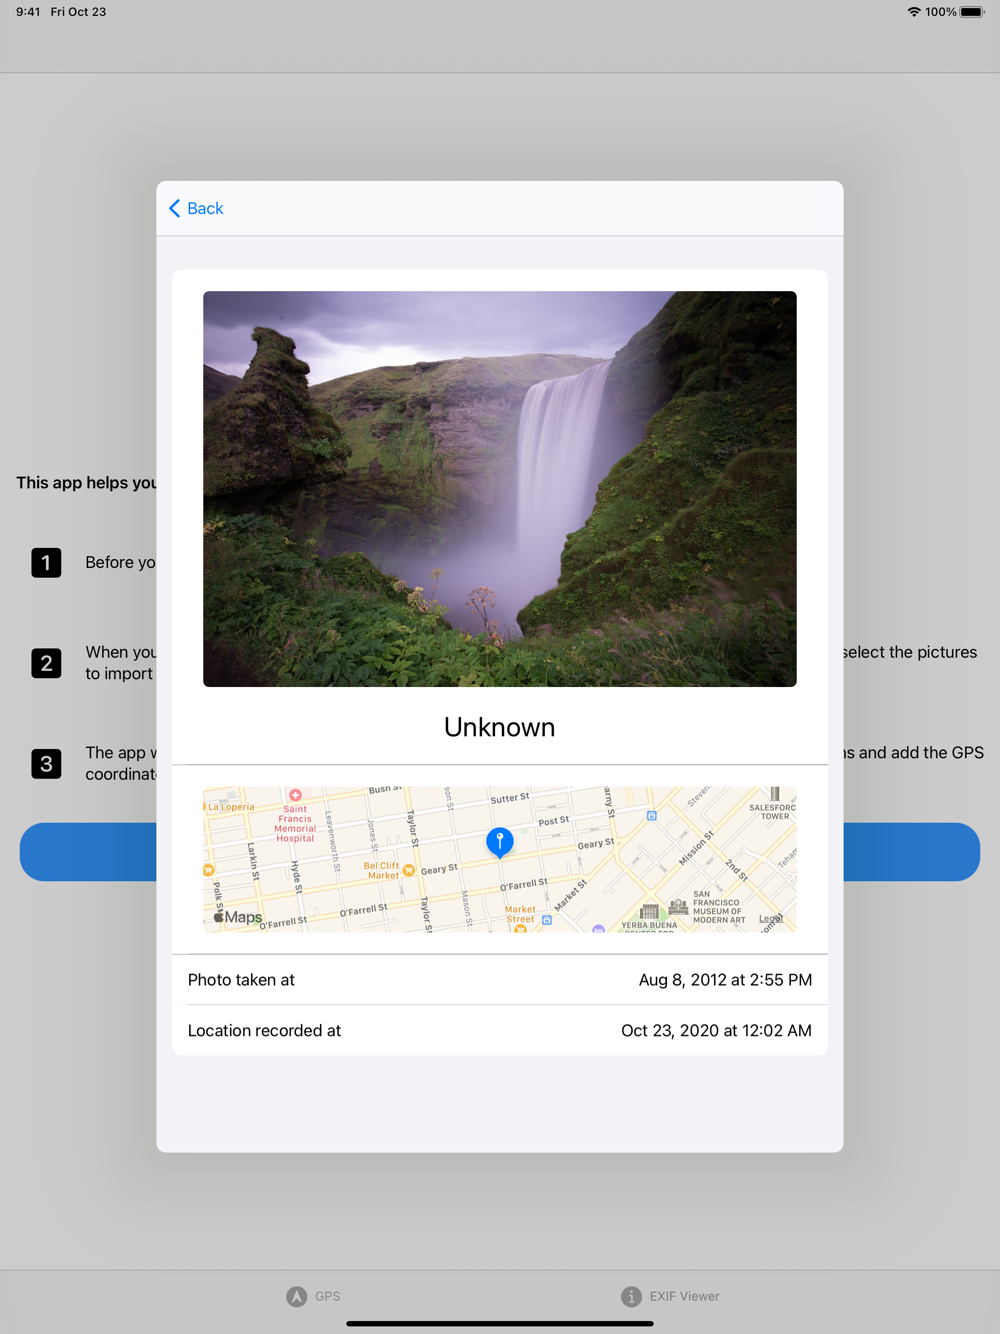Screen dimensions: 1000x1334
Task: Tap the Yerba Buena map label
Action: click(x=649, y=926)
